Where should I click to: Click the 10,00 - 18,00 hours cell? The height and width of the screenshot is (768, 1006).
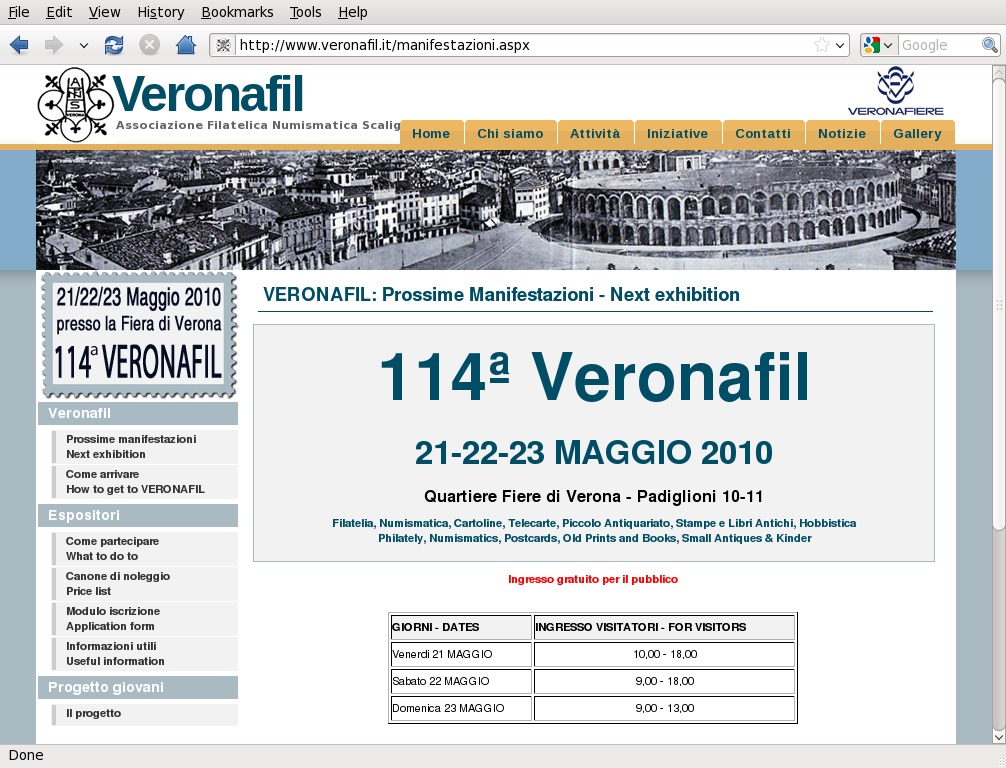pos(665,654)
